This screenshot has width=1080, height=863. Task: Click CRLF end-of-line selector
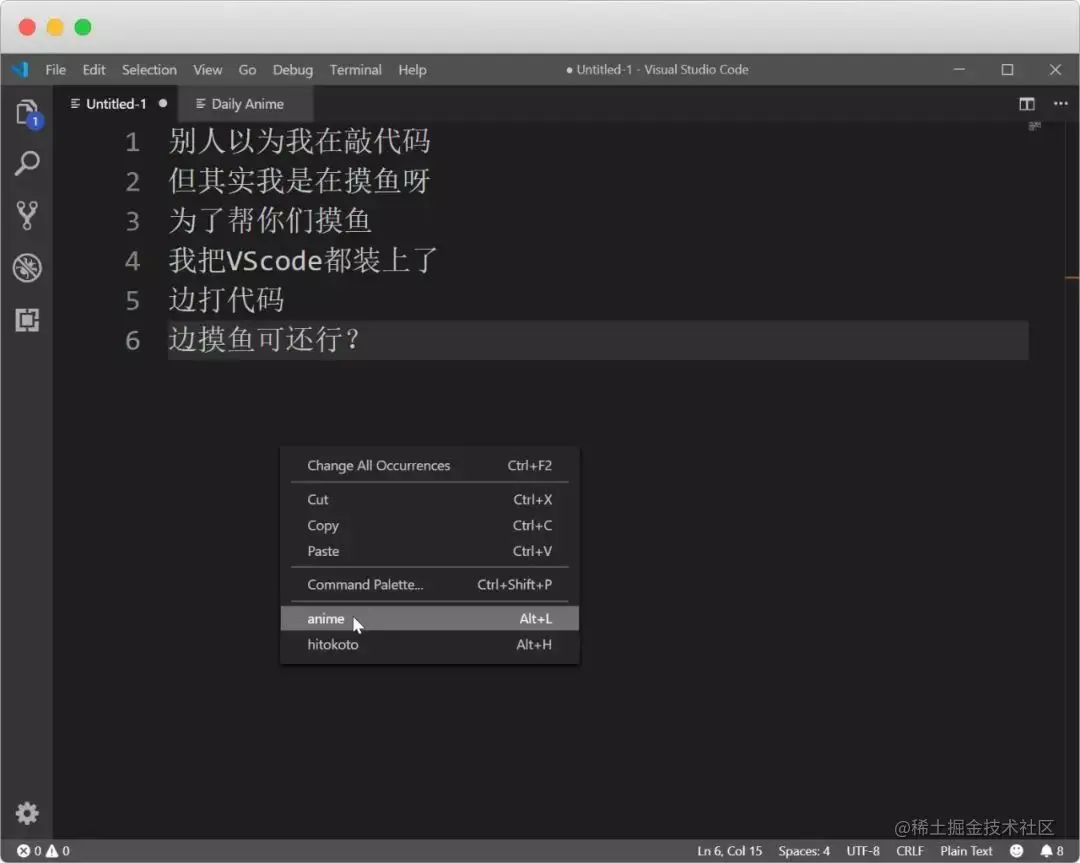[x=909, y=851]
